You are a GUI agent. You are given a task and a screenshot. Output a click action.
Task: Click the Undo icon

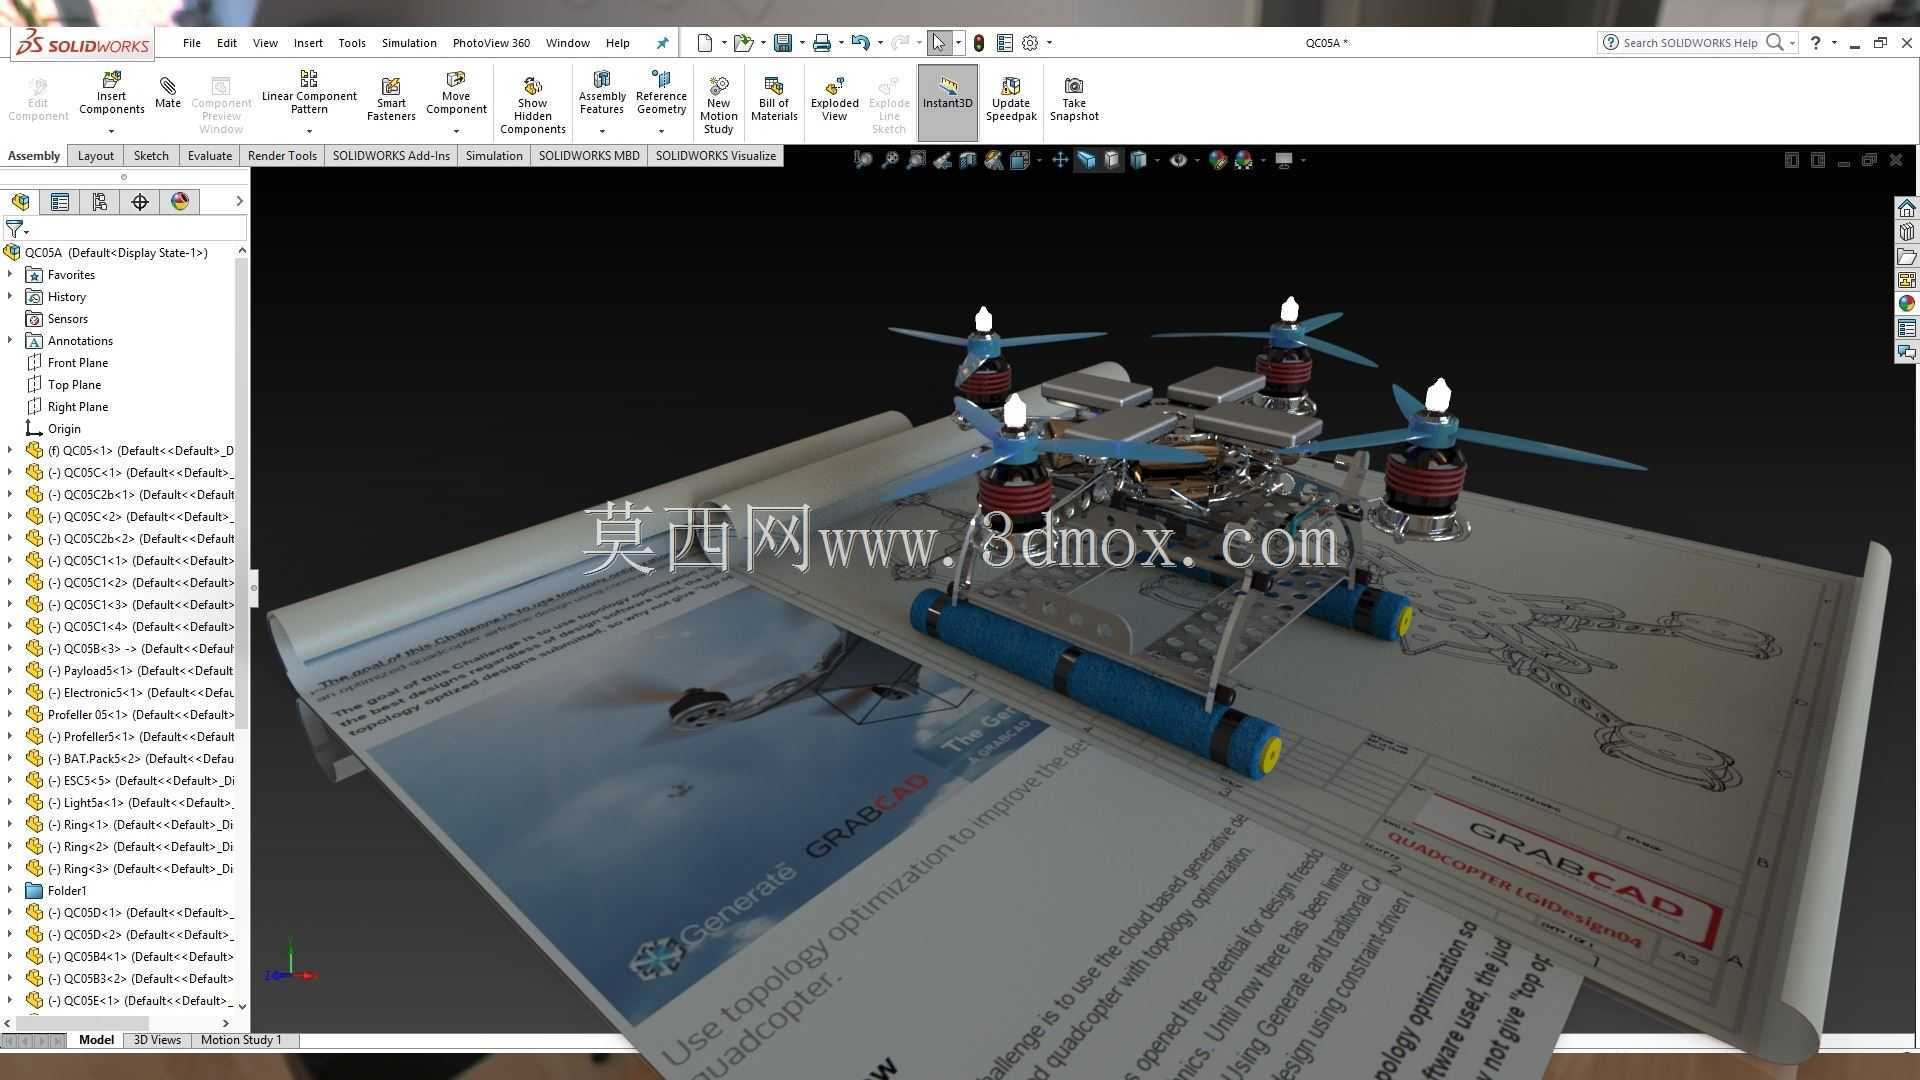[x=860, y=43]
